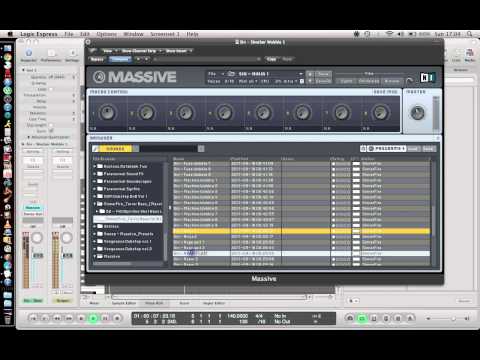Select the yellow highlighted preset row
Screen dimensions: 480x360
point(301,231)
